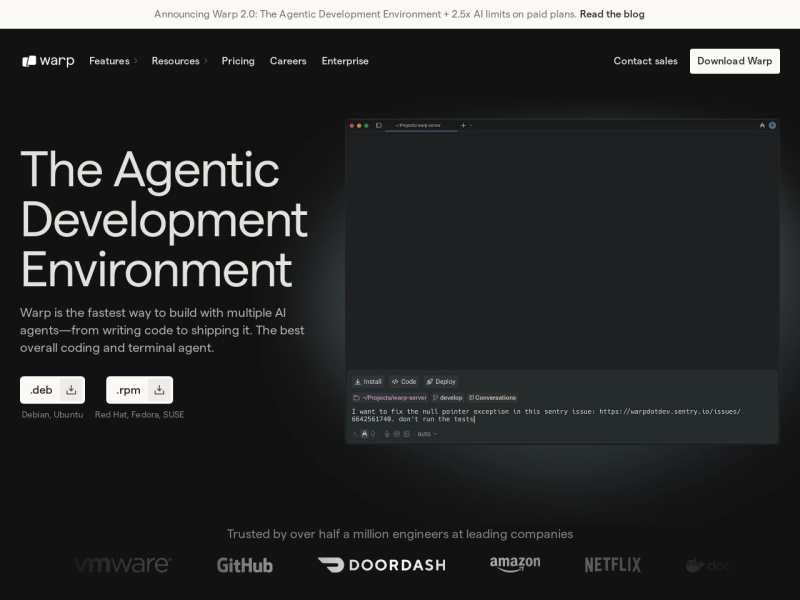Open the Pricing page

pyautogui.click(x=238, y=61)
